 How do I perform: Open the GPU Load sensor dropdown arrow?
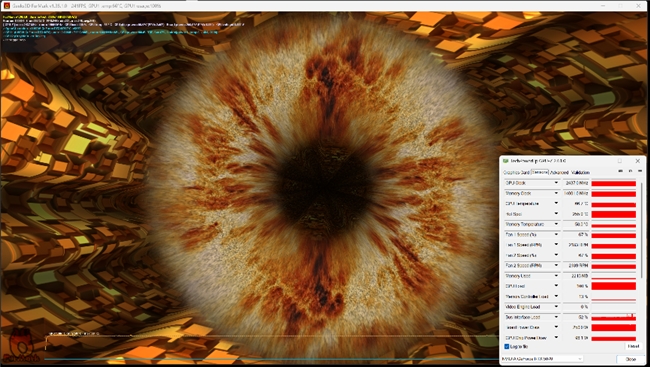click(556, 286)
